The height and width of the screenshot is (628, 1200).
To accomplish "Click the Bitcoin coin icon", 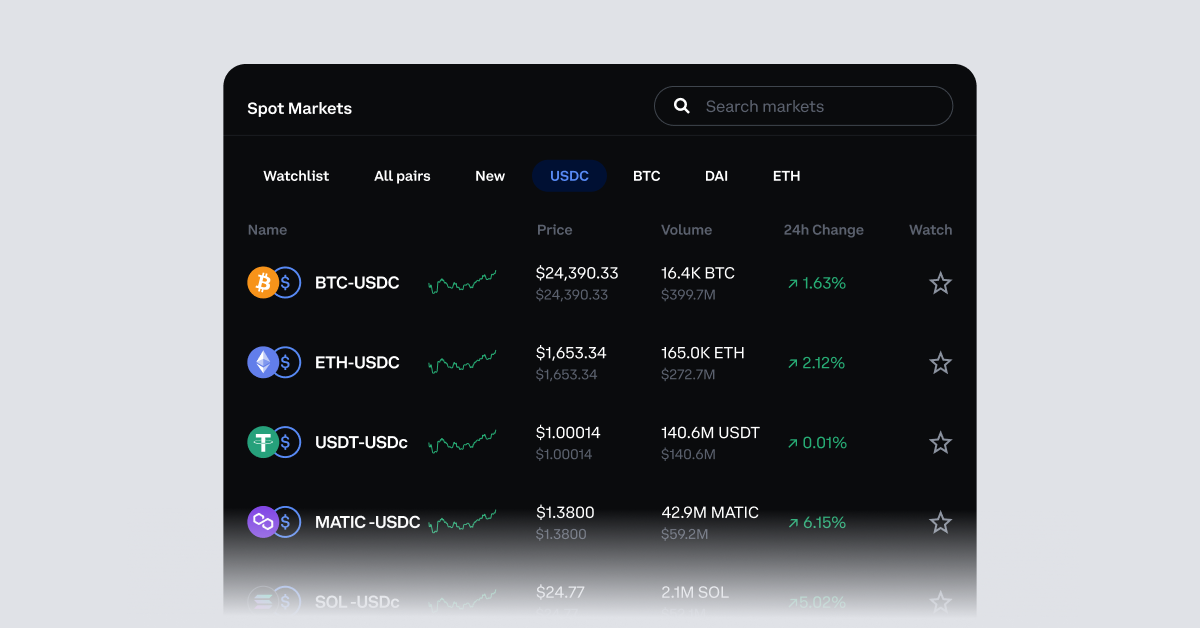I will (262, 282).
